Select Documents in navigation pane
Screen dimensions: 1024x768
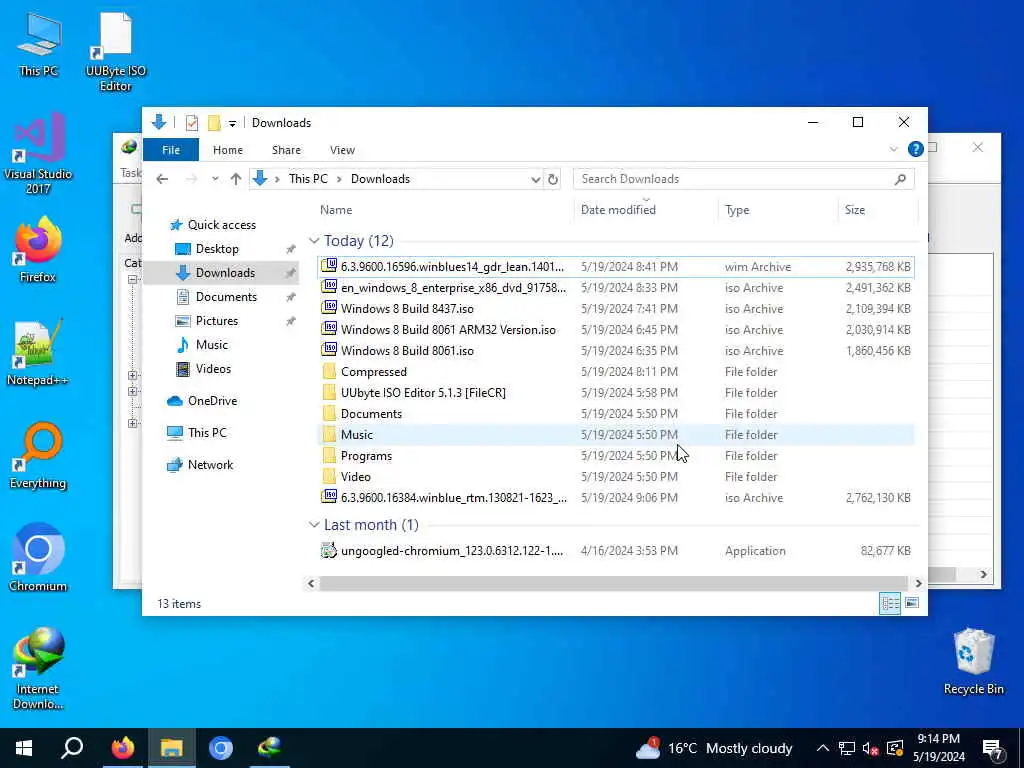227,297
